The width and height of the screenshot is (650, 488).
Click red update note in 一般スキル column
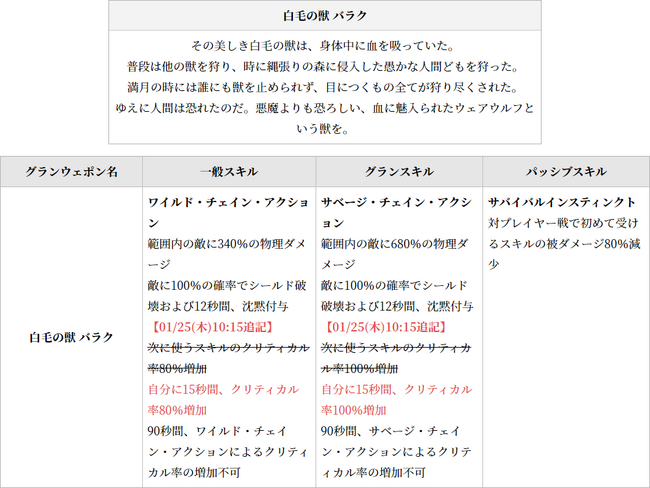click(212, 327)
